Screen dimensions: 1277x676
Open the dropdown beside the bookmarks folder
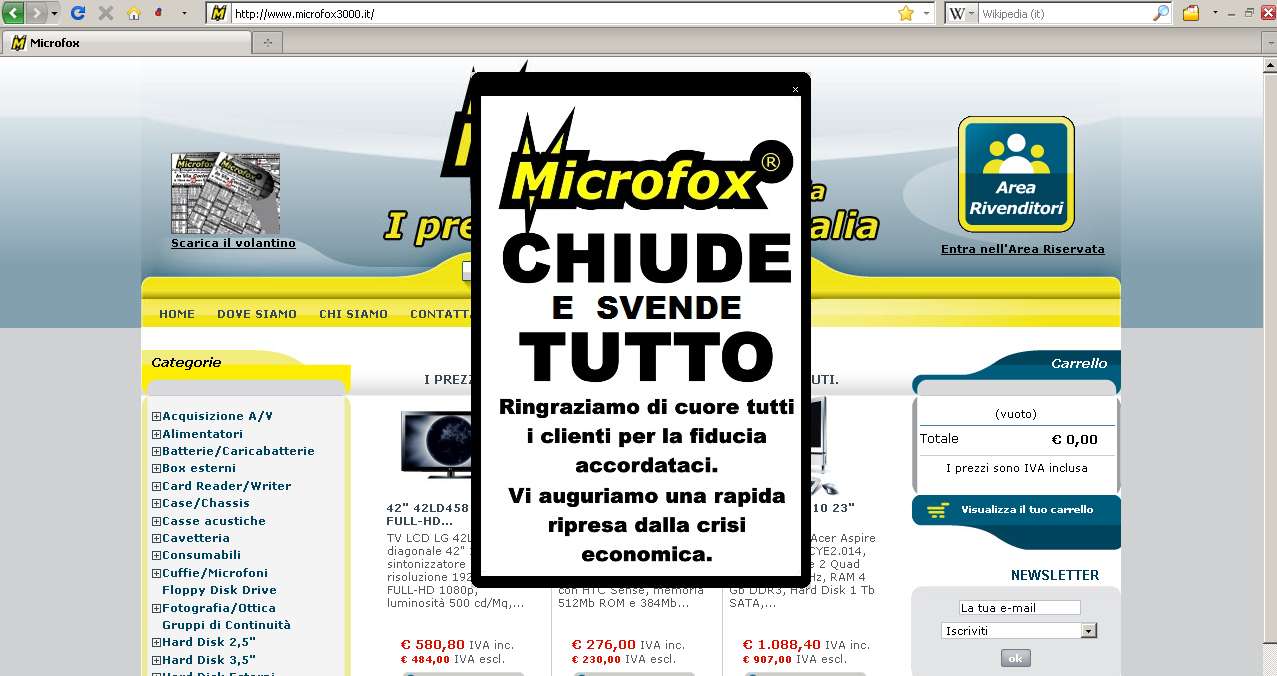[1215, 13]
